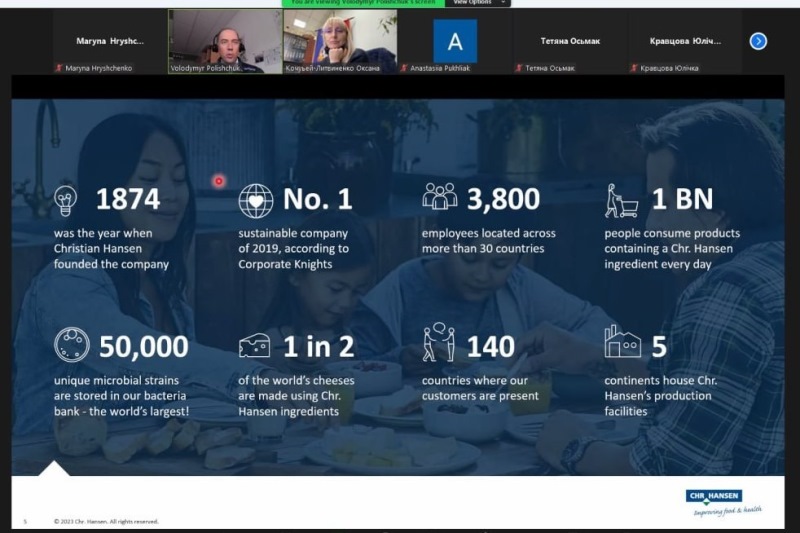Click the copyright '© 2023 Chr. Hansen' footer
This screenshot has width=800, height=533.
(106, 521)
